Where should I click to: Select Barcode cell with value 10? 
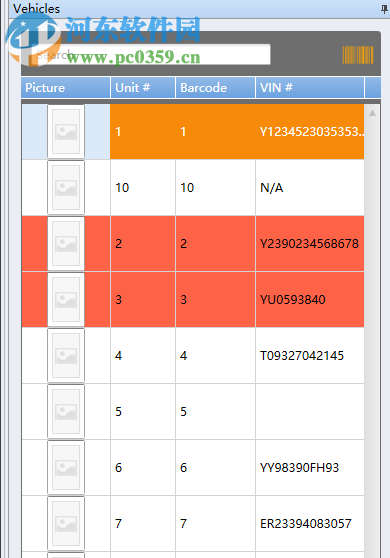[215, 187]
